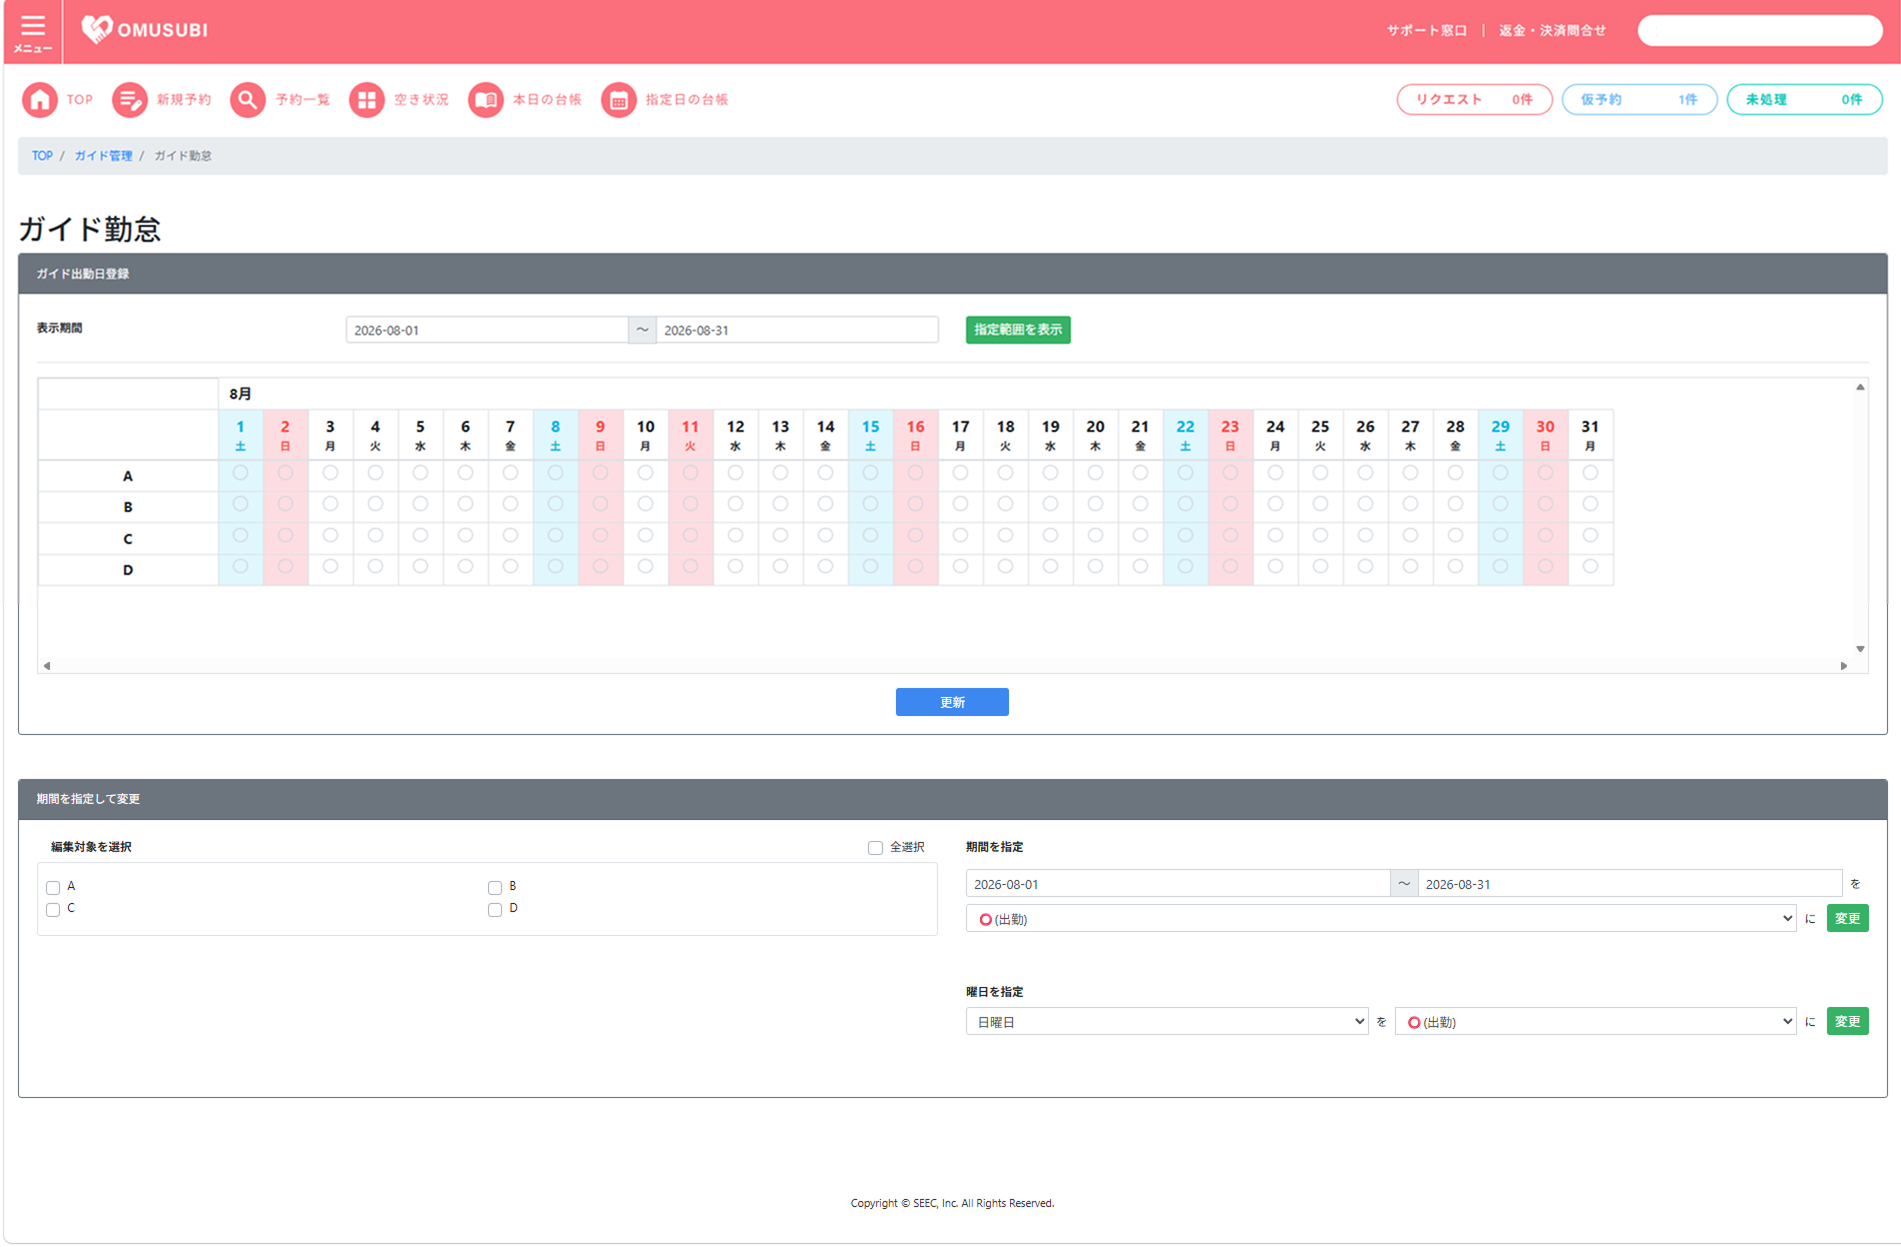
Task: Check the guide C checkbox
Action: pyautogui.click(x=53, y=909)
